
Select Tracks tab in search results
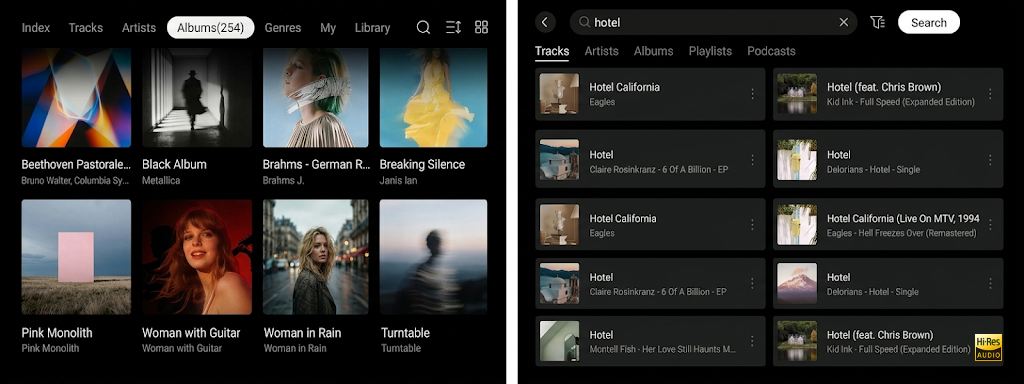click(x=552, y=51)
